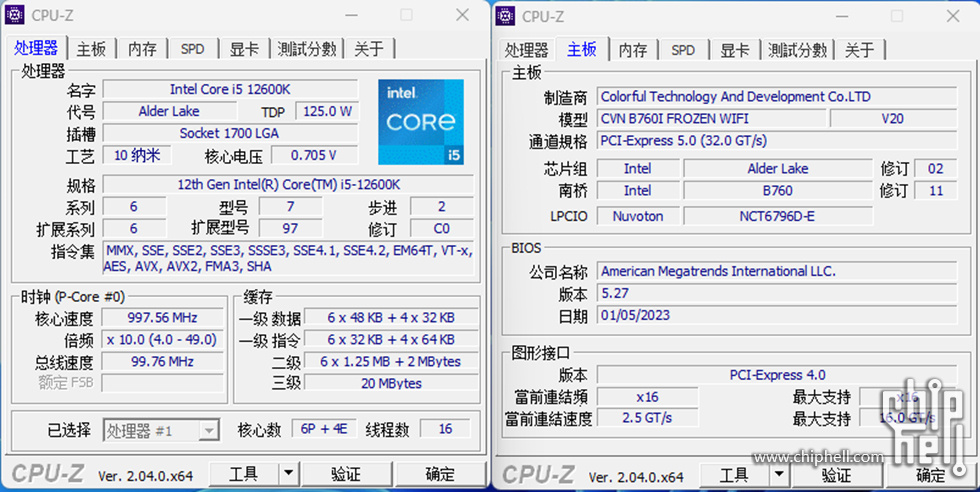Screen dimensions: 980x492
Task: Click the Intel Core i5 logo badge
Action: 421,122
